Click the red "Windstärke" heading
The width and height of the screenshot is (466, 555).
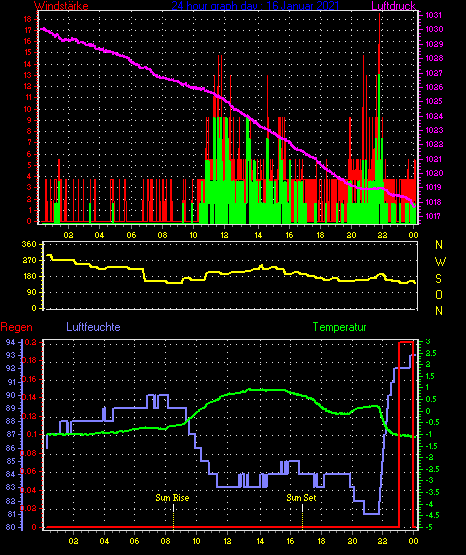tap(61, 5)
